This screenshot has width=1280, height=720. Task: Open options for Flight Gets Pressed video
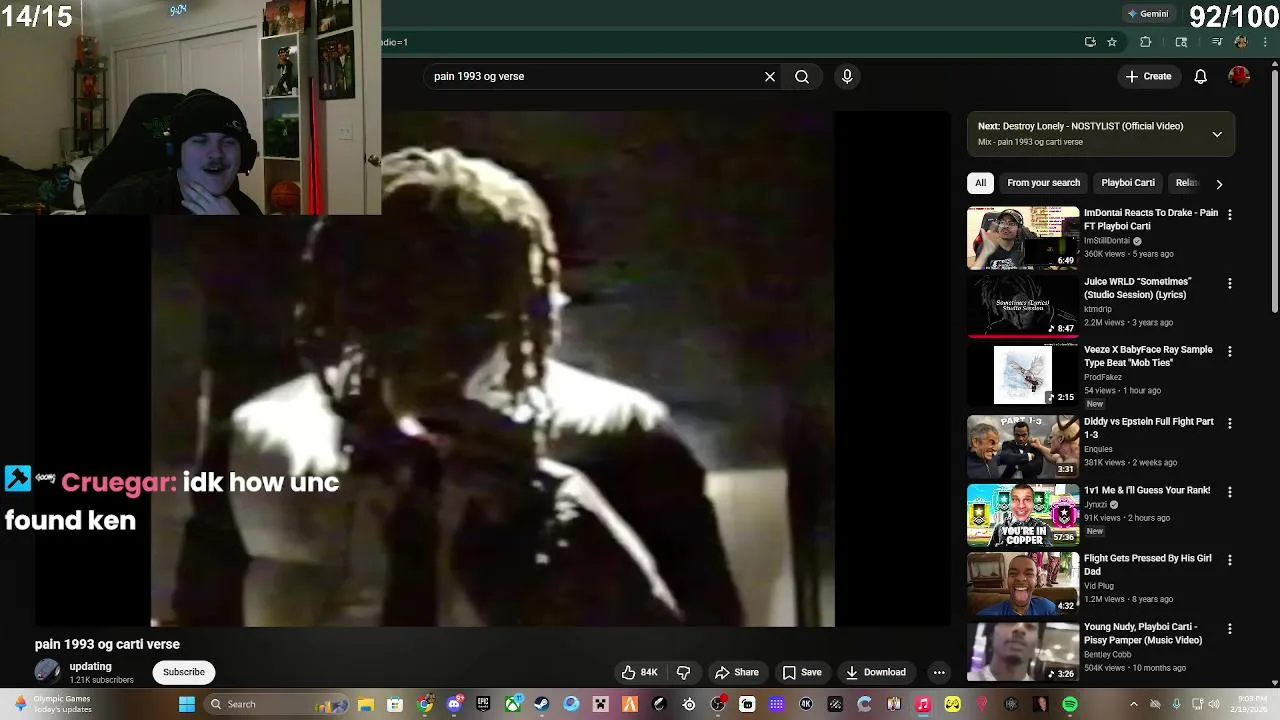tap(1230, 560)
